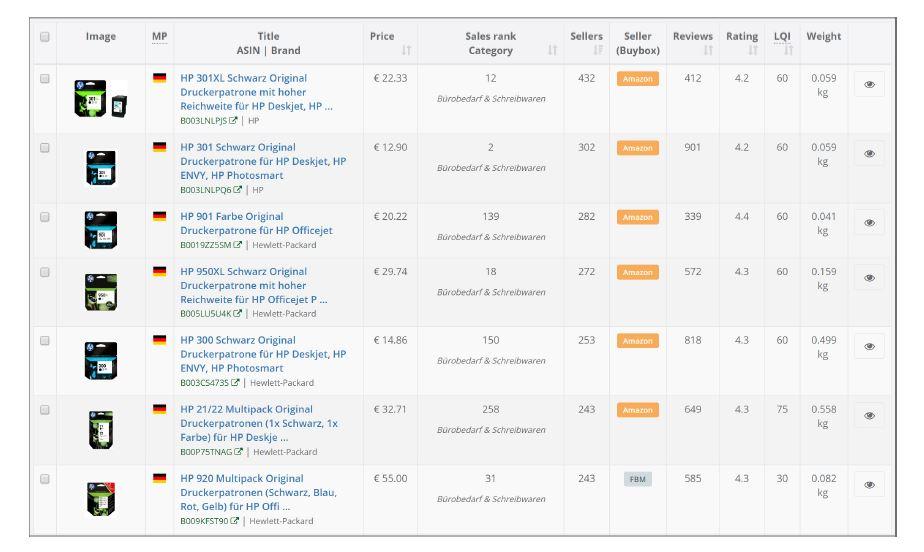Click the Weight column header
Image resolution: width=924 pixels, height=552 pixels.
(823, 37)
